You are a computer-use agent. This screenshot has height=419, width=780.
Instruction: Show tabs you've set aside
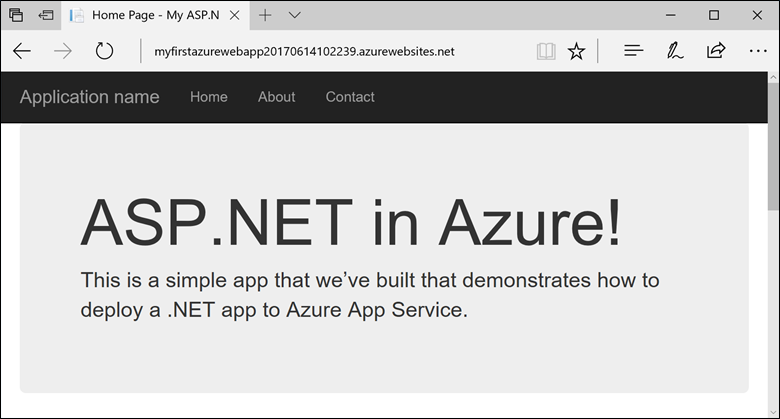pyautogui.click(x=16, y=15)
